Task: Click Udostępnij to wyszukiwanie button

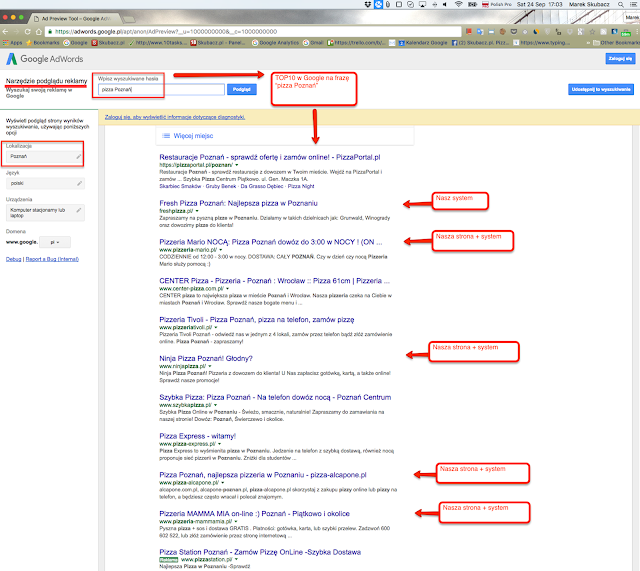Action: point(601,89)
